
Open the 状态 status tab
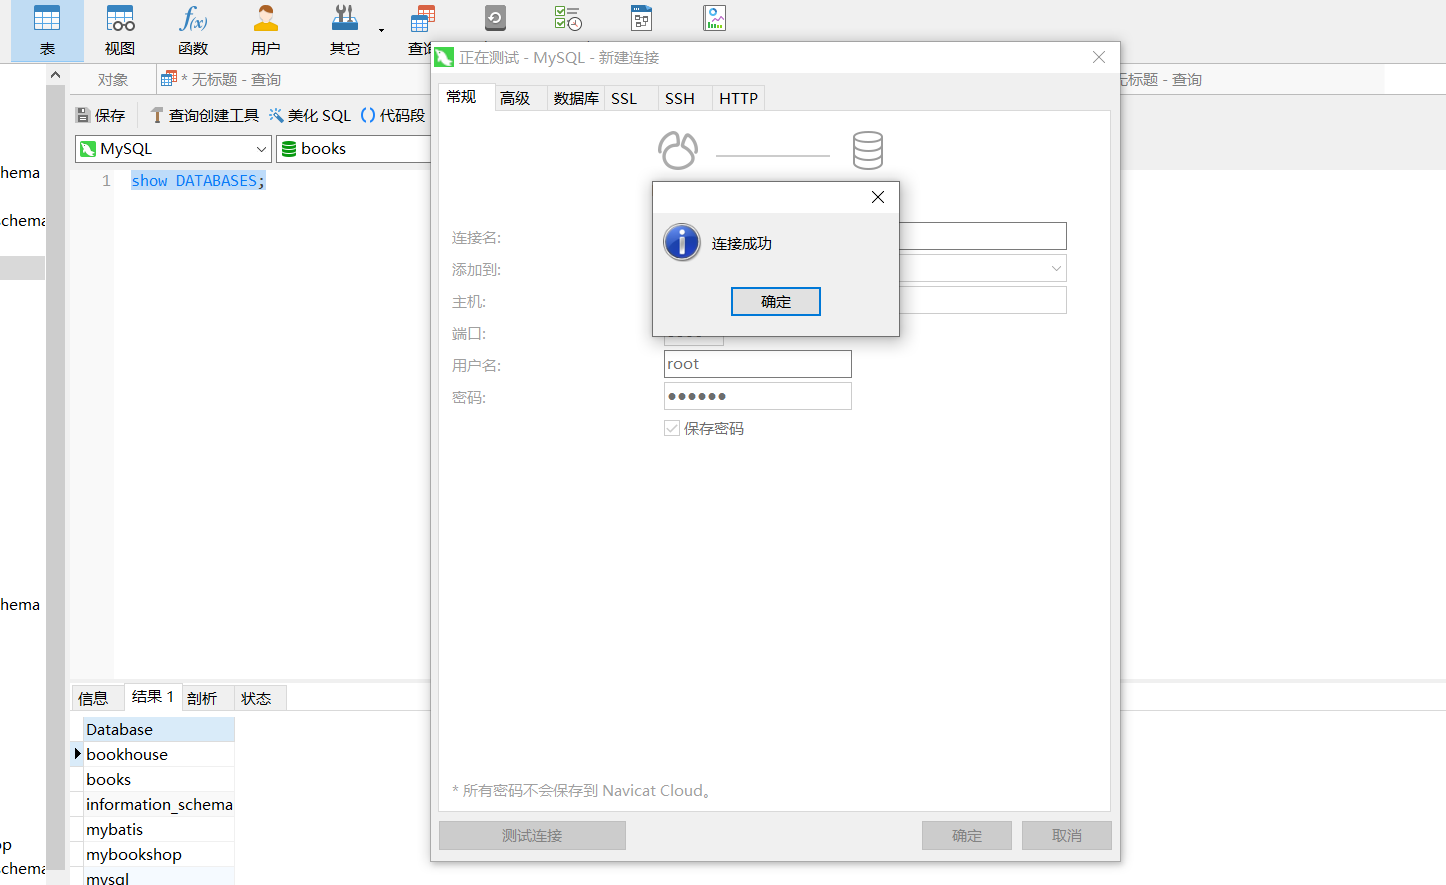pos(256,698)
